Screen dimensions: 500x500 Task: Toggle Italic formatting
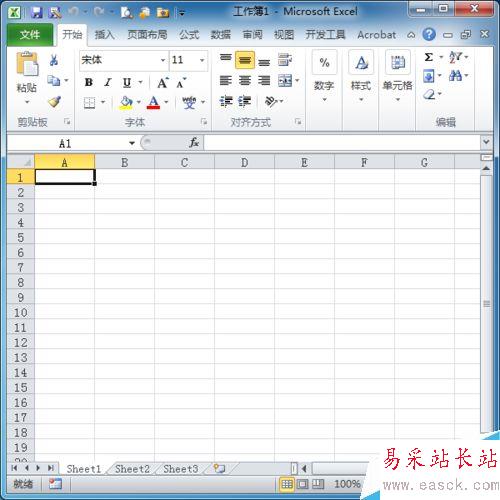tap(108, 82)
